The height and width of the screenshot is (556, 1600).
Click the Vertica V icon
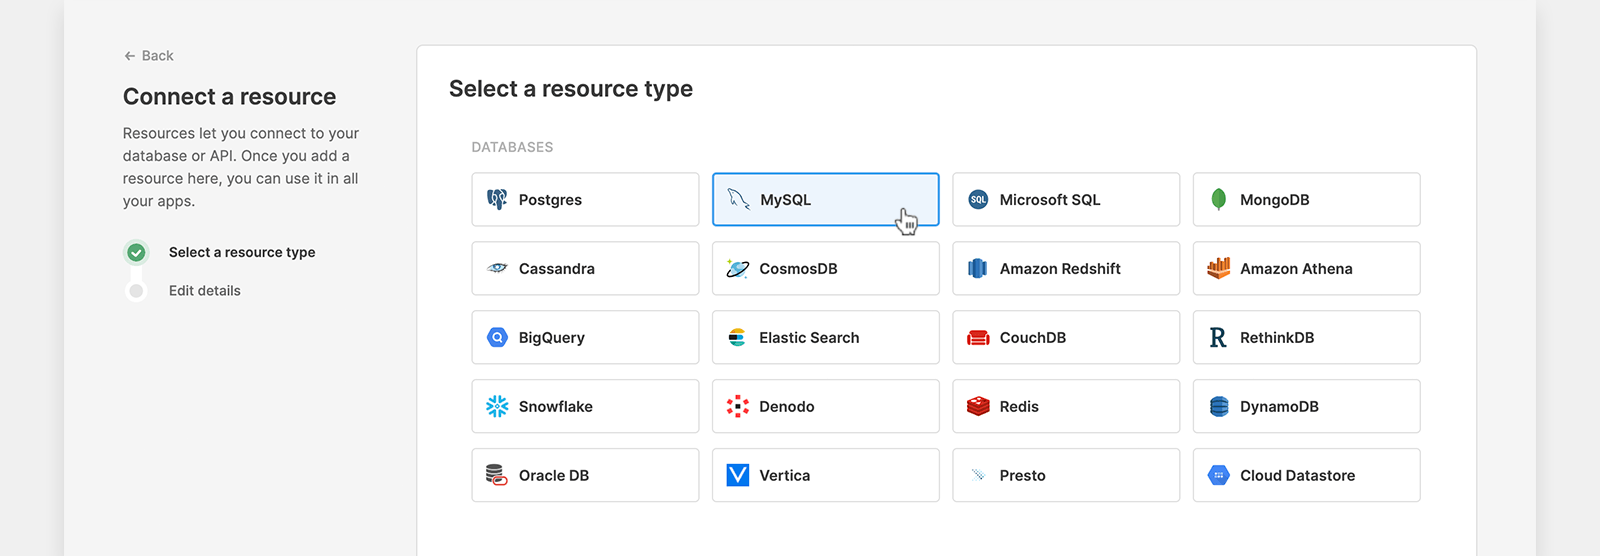pos(738,475)
